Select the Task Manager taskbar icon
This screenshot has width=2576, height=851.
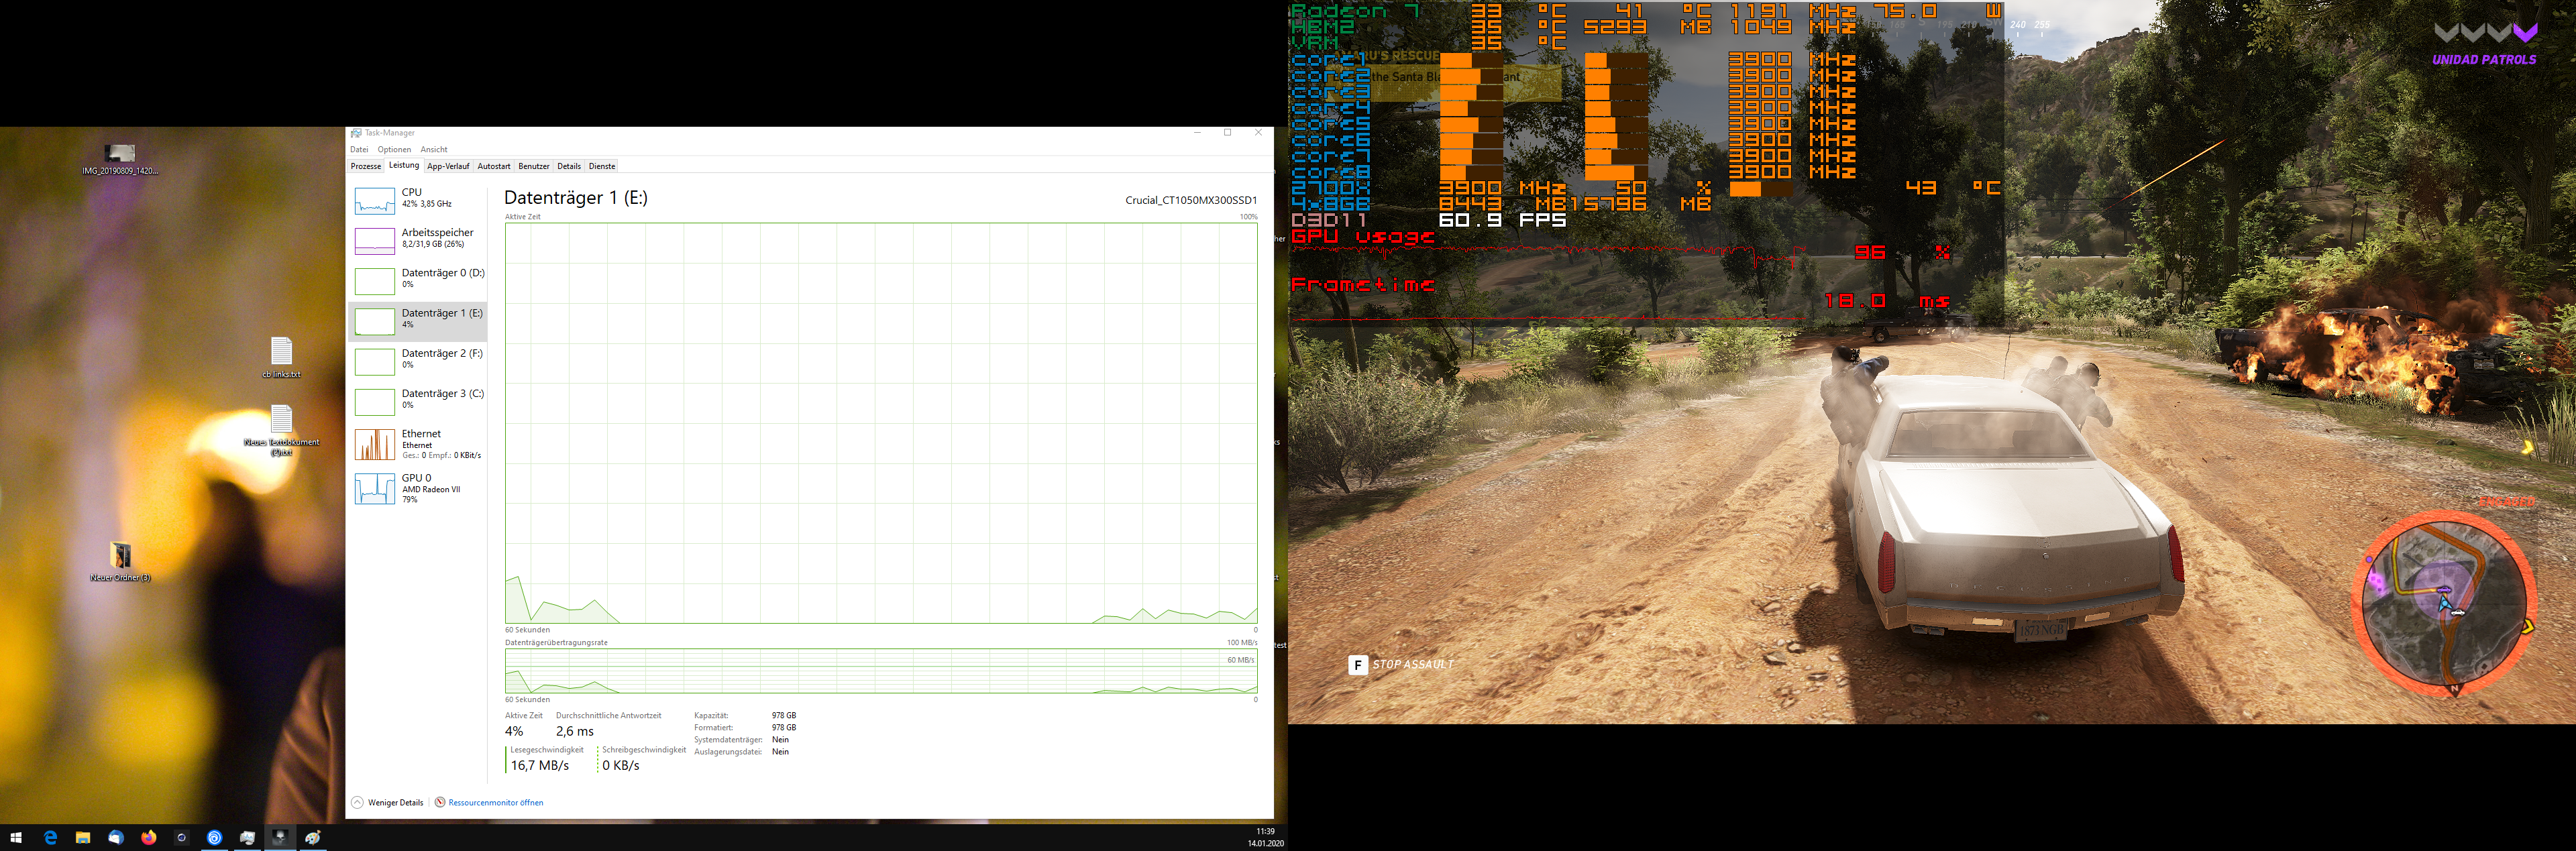247,838
